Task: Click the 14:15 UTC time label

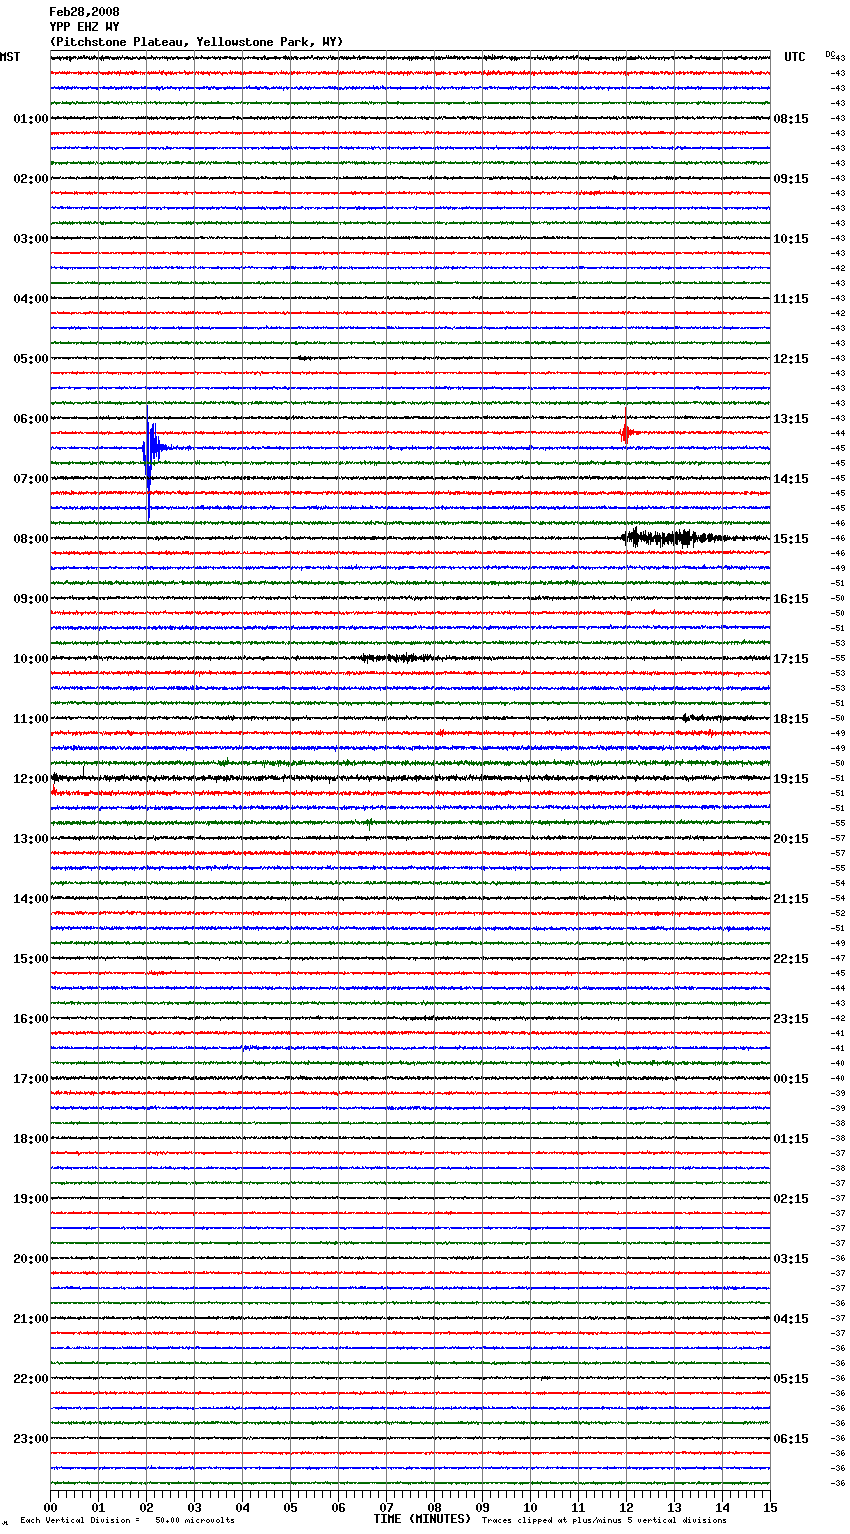Action: coord(791,479)
